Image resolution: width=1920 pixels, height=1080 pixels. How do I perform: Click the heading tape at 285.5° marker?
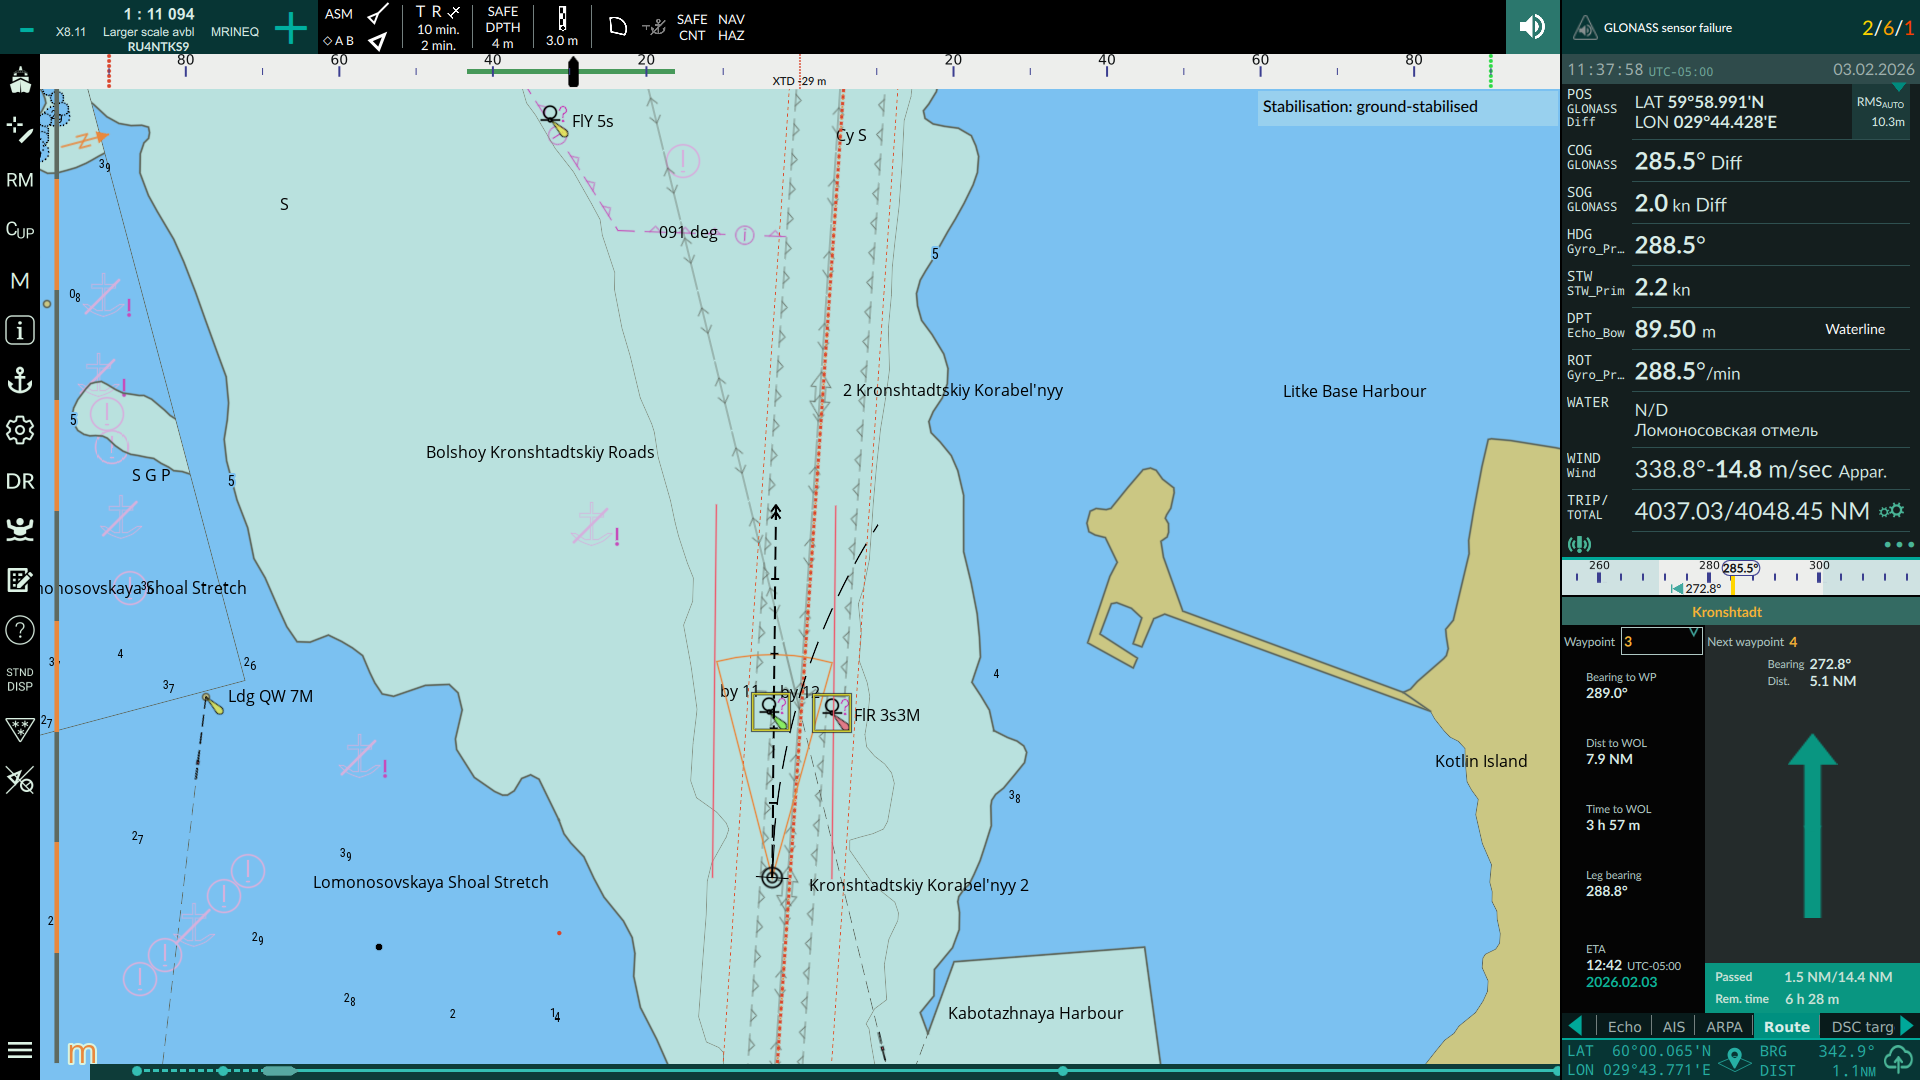coord(1740,568)
